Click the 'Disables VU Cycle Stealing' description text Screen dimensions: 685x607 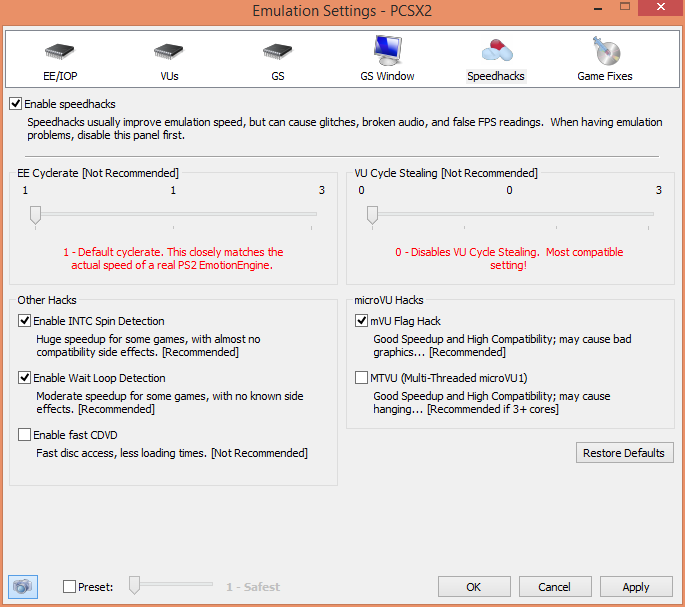509,258
